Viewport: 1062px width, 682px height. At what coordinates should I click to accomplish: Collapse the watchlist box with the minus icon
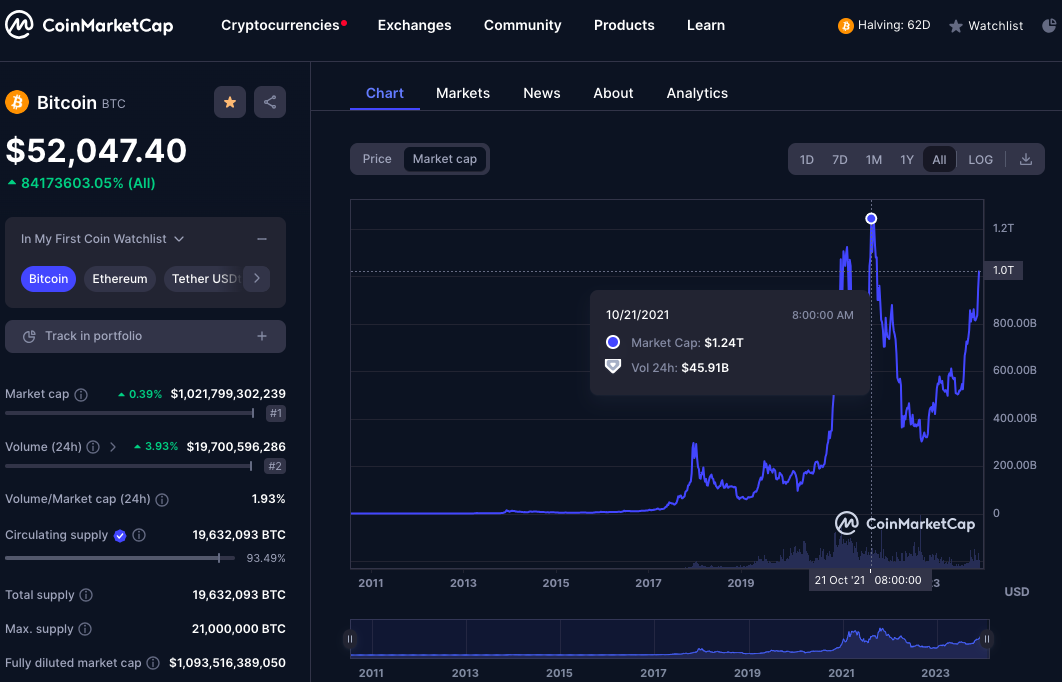(x=262, y=239)
